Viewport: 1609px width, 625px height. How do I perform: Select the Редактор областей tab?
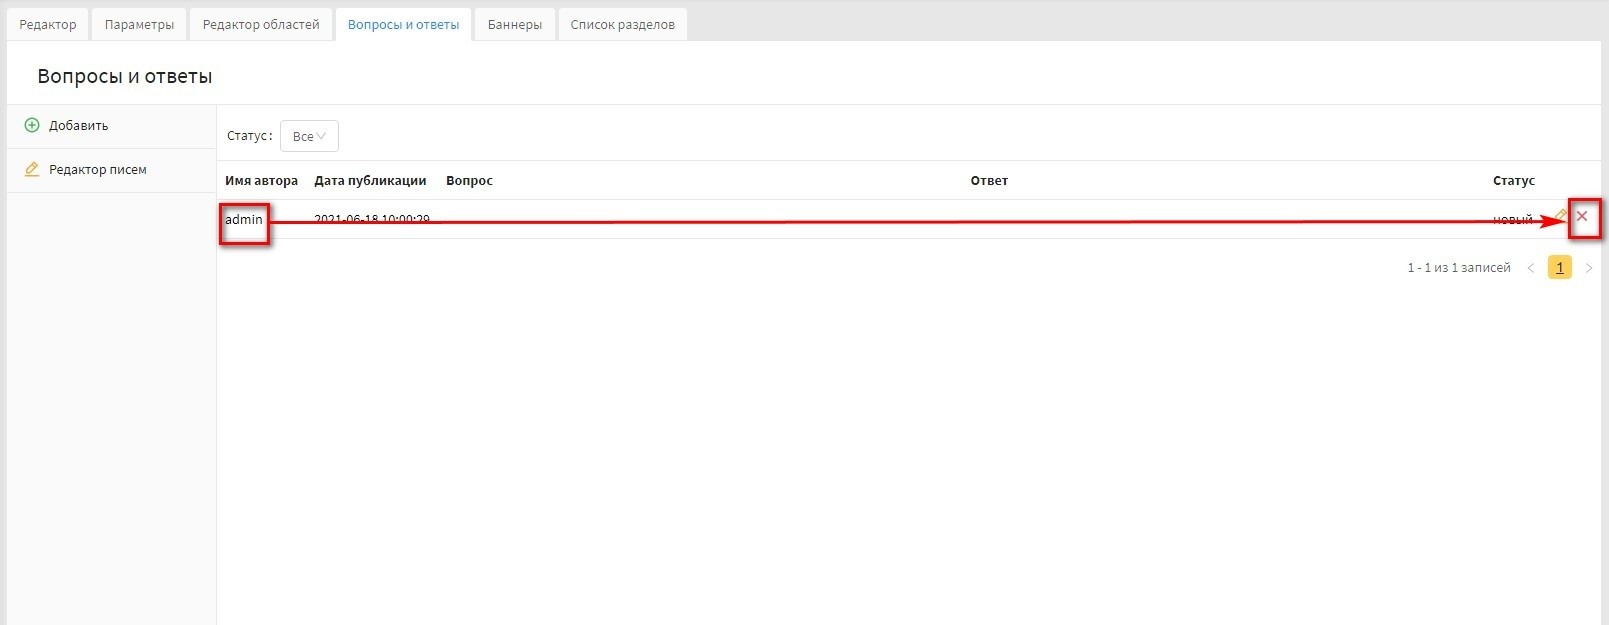point(261,25)
